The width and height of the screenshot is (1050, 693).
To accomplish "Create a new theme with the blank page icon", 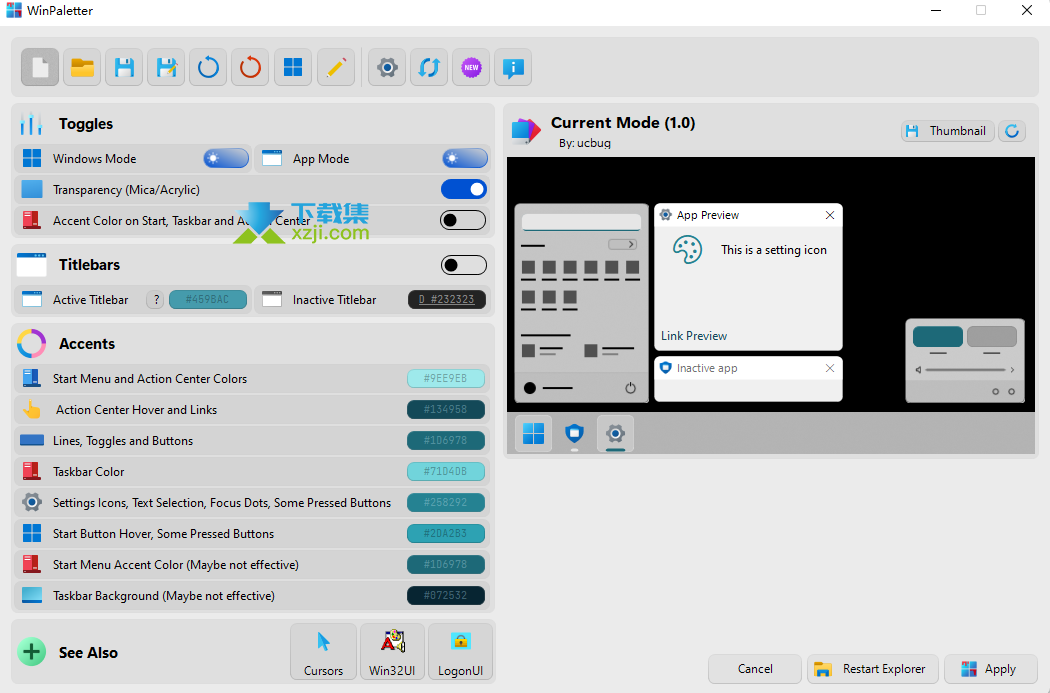I will 40,67.
